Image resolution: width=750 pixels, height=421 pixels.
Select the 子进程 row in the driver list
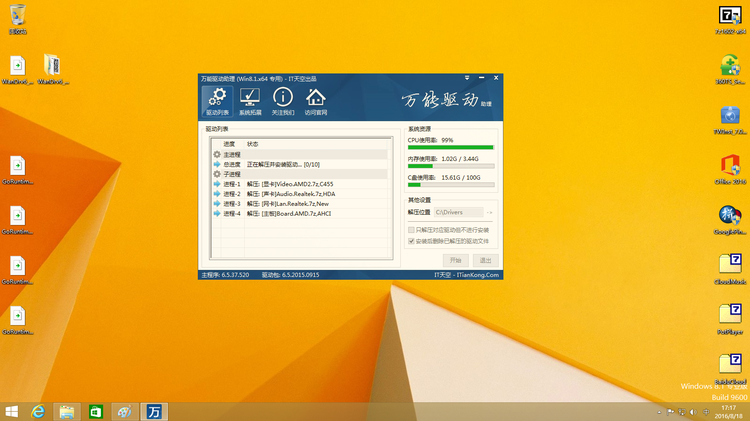pyautogui.click(x=300, y=174)
